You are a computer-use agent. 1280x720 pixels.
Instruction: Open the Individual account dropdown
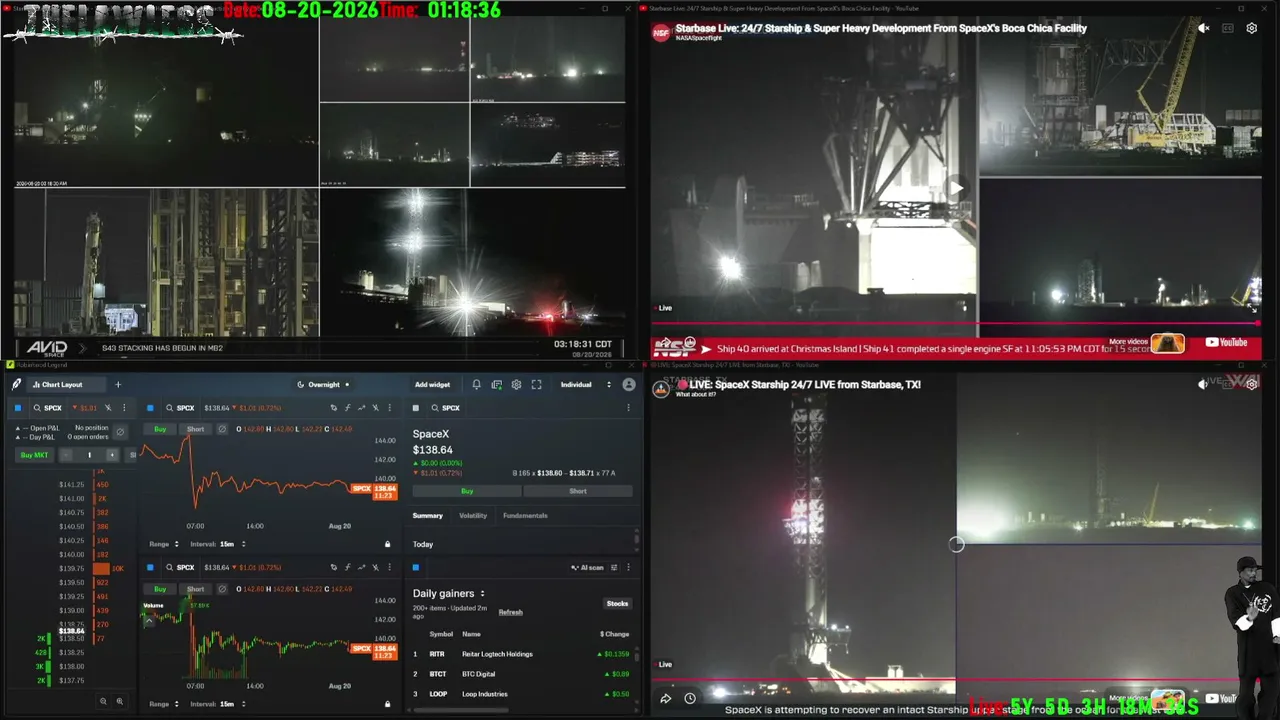586,385
